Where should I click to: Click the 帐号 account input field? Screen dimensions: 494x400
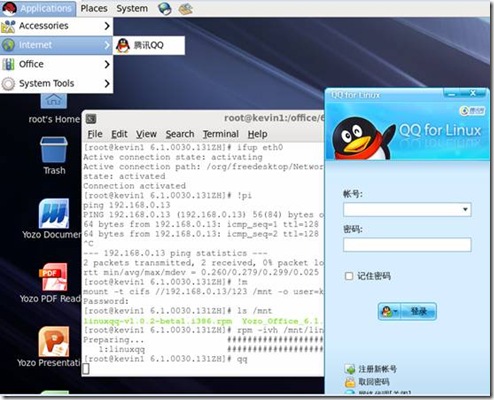407,210
